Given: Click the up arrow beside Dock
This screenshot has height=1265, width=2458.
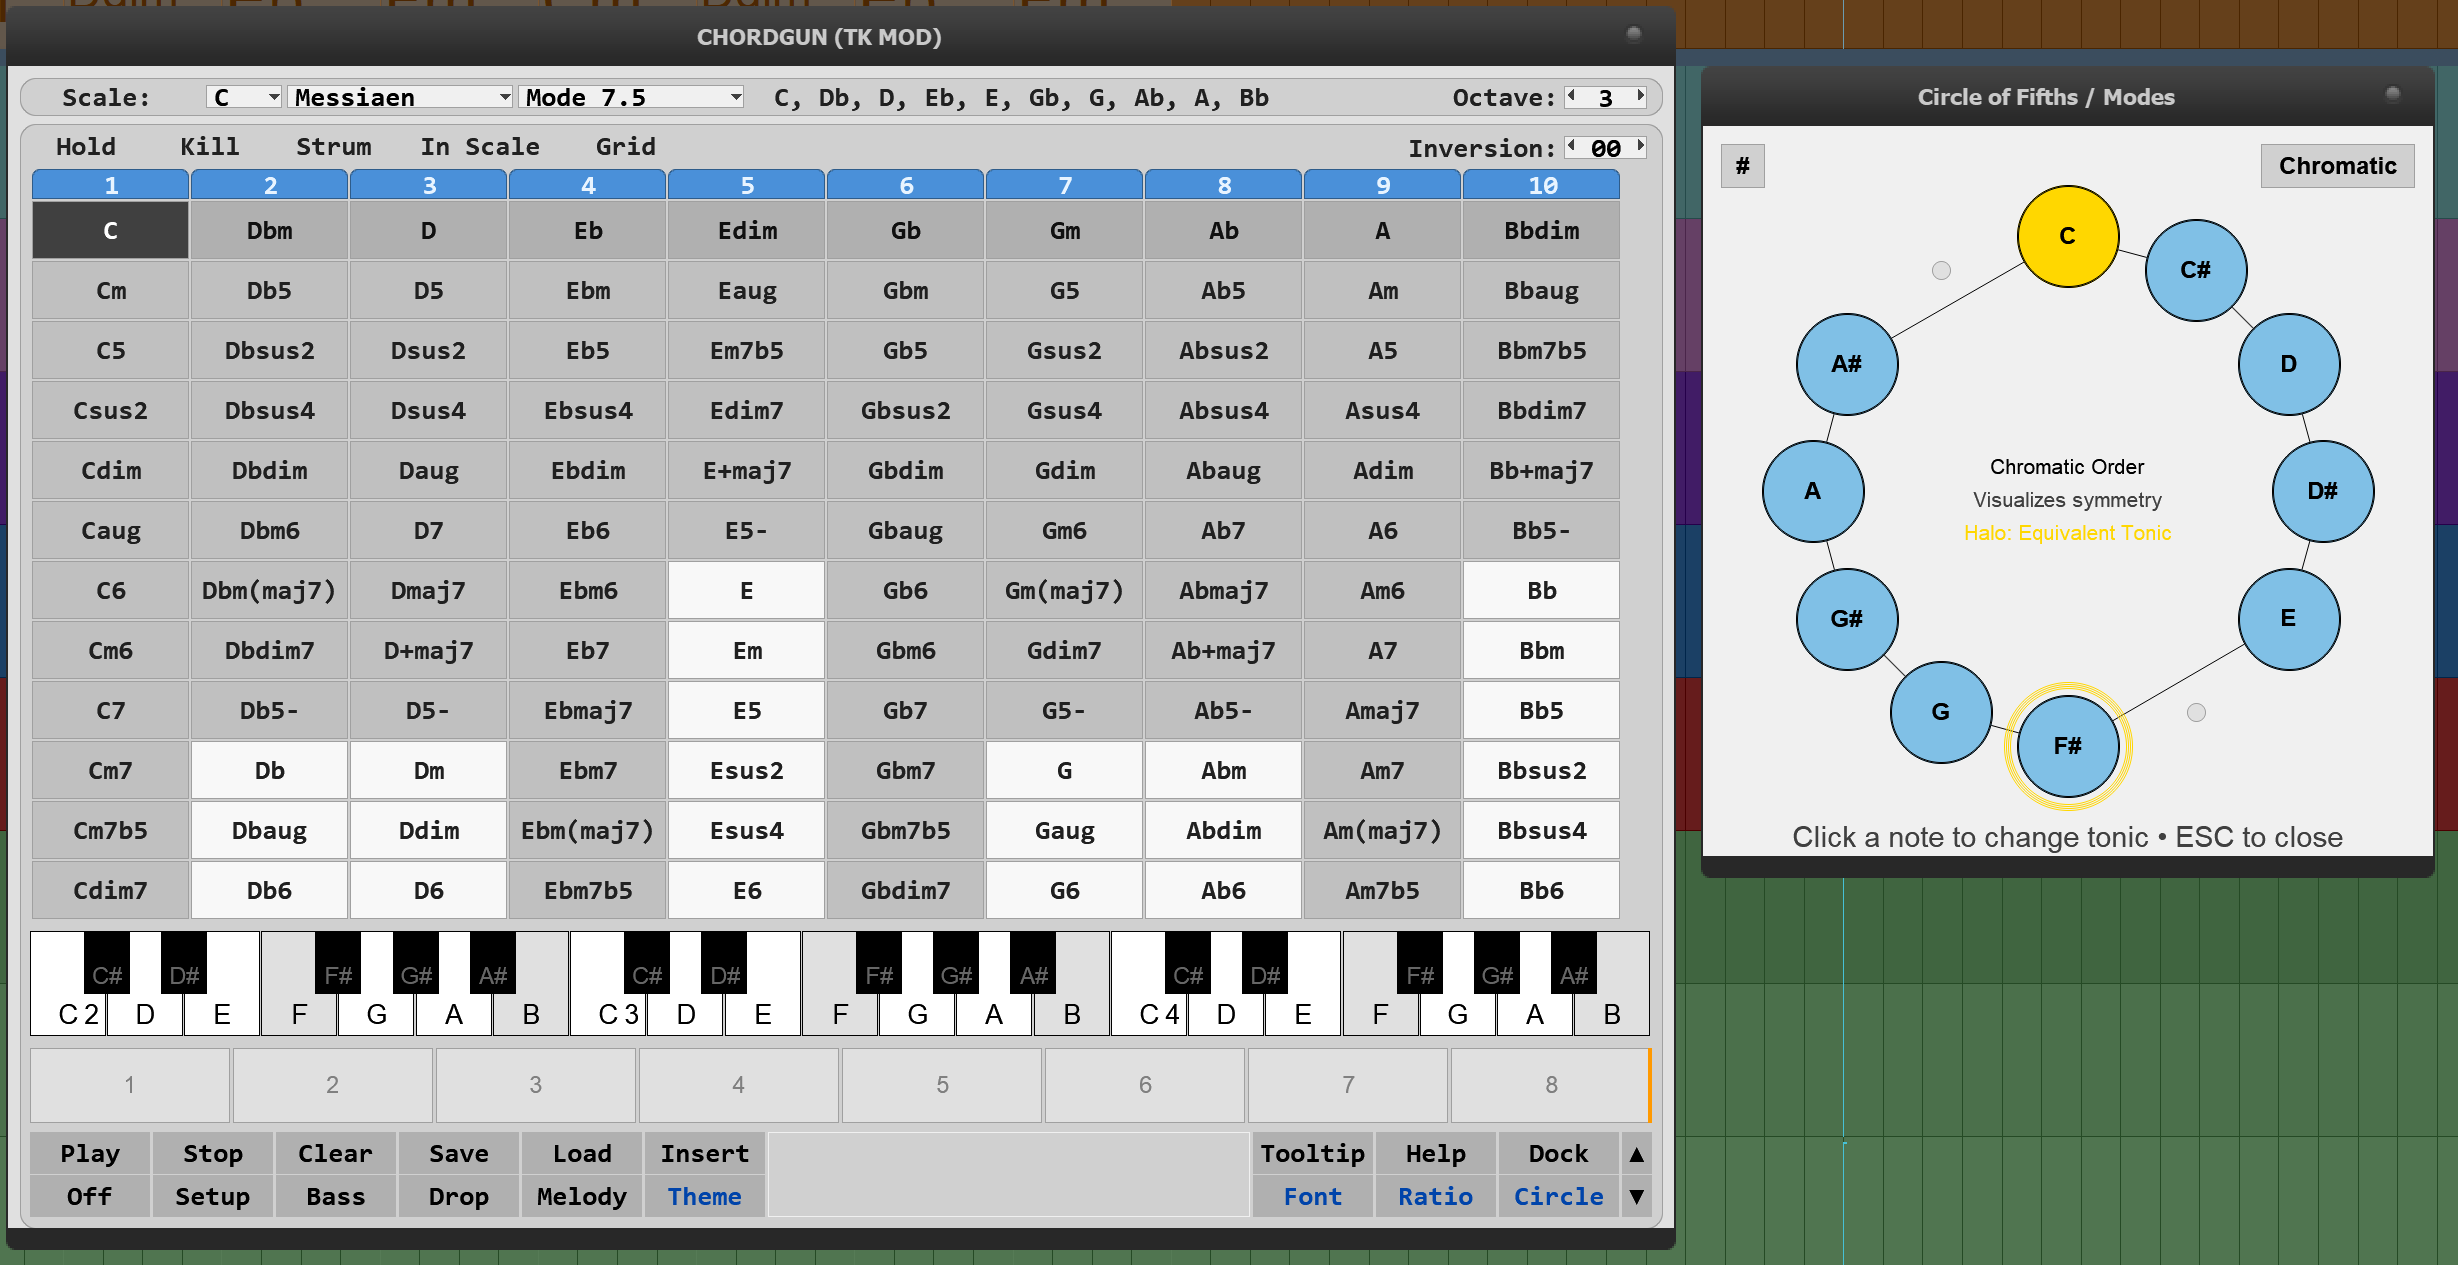Looking at the screenshot, I should click(x=1636, y=1154).
